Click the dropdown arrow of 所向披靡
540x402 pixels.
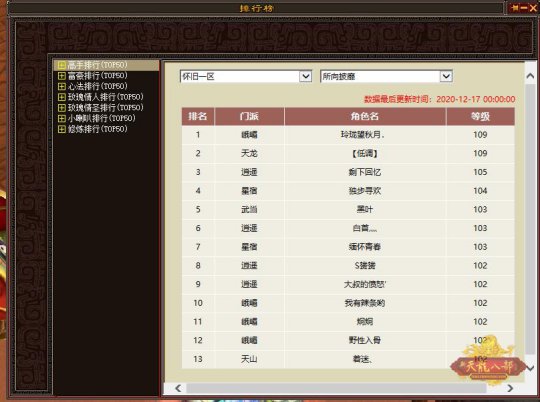point(446,76)
